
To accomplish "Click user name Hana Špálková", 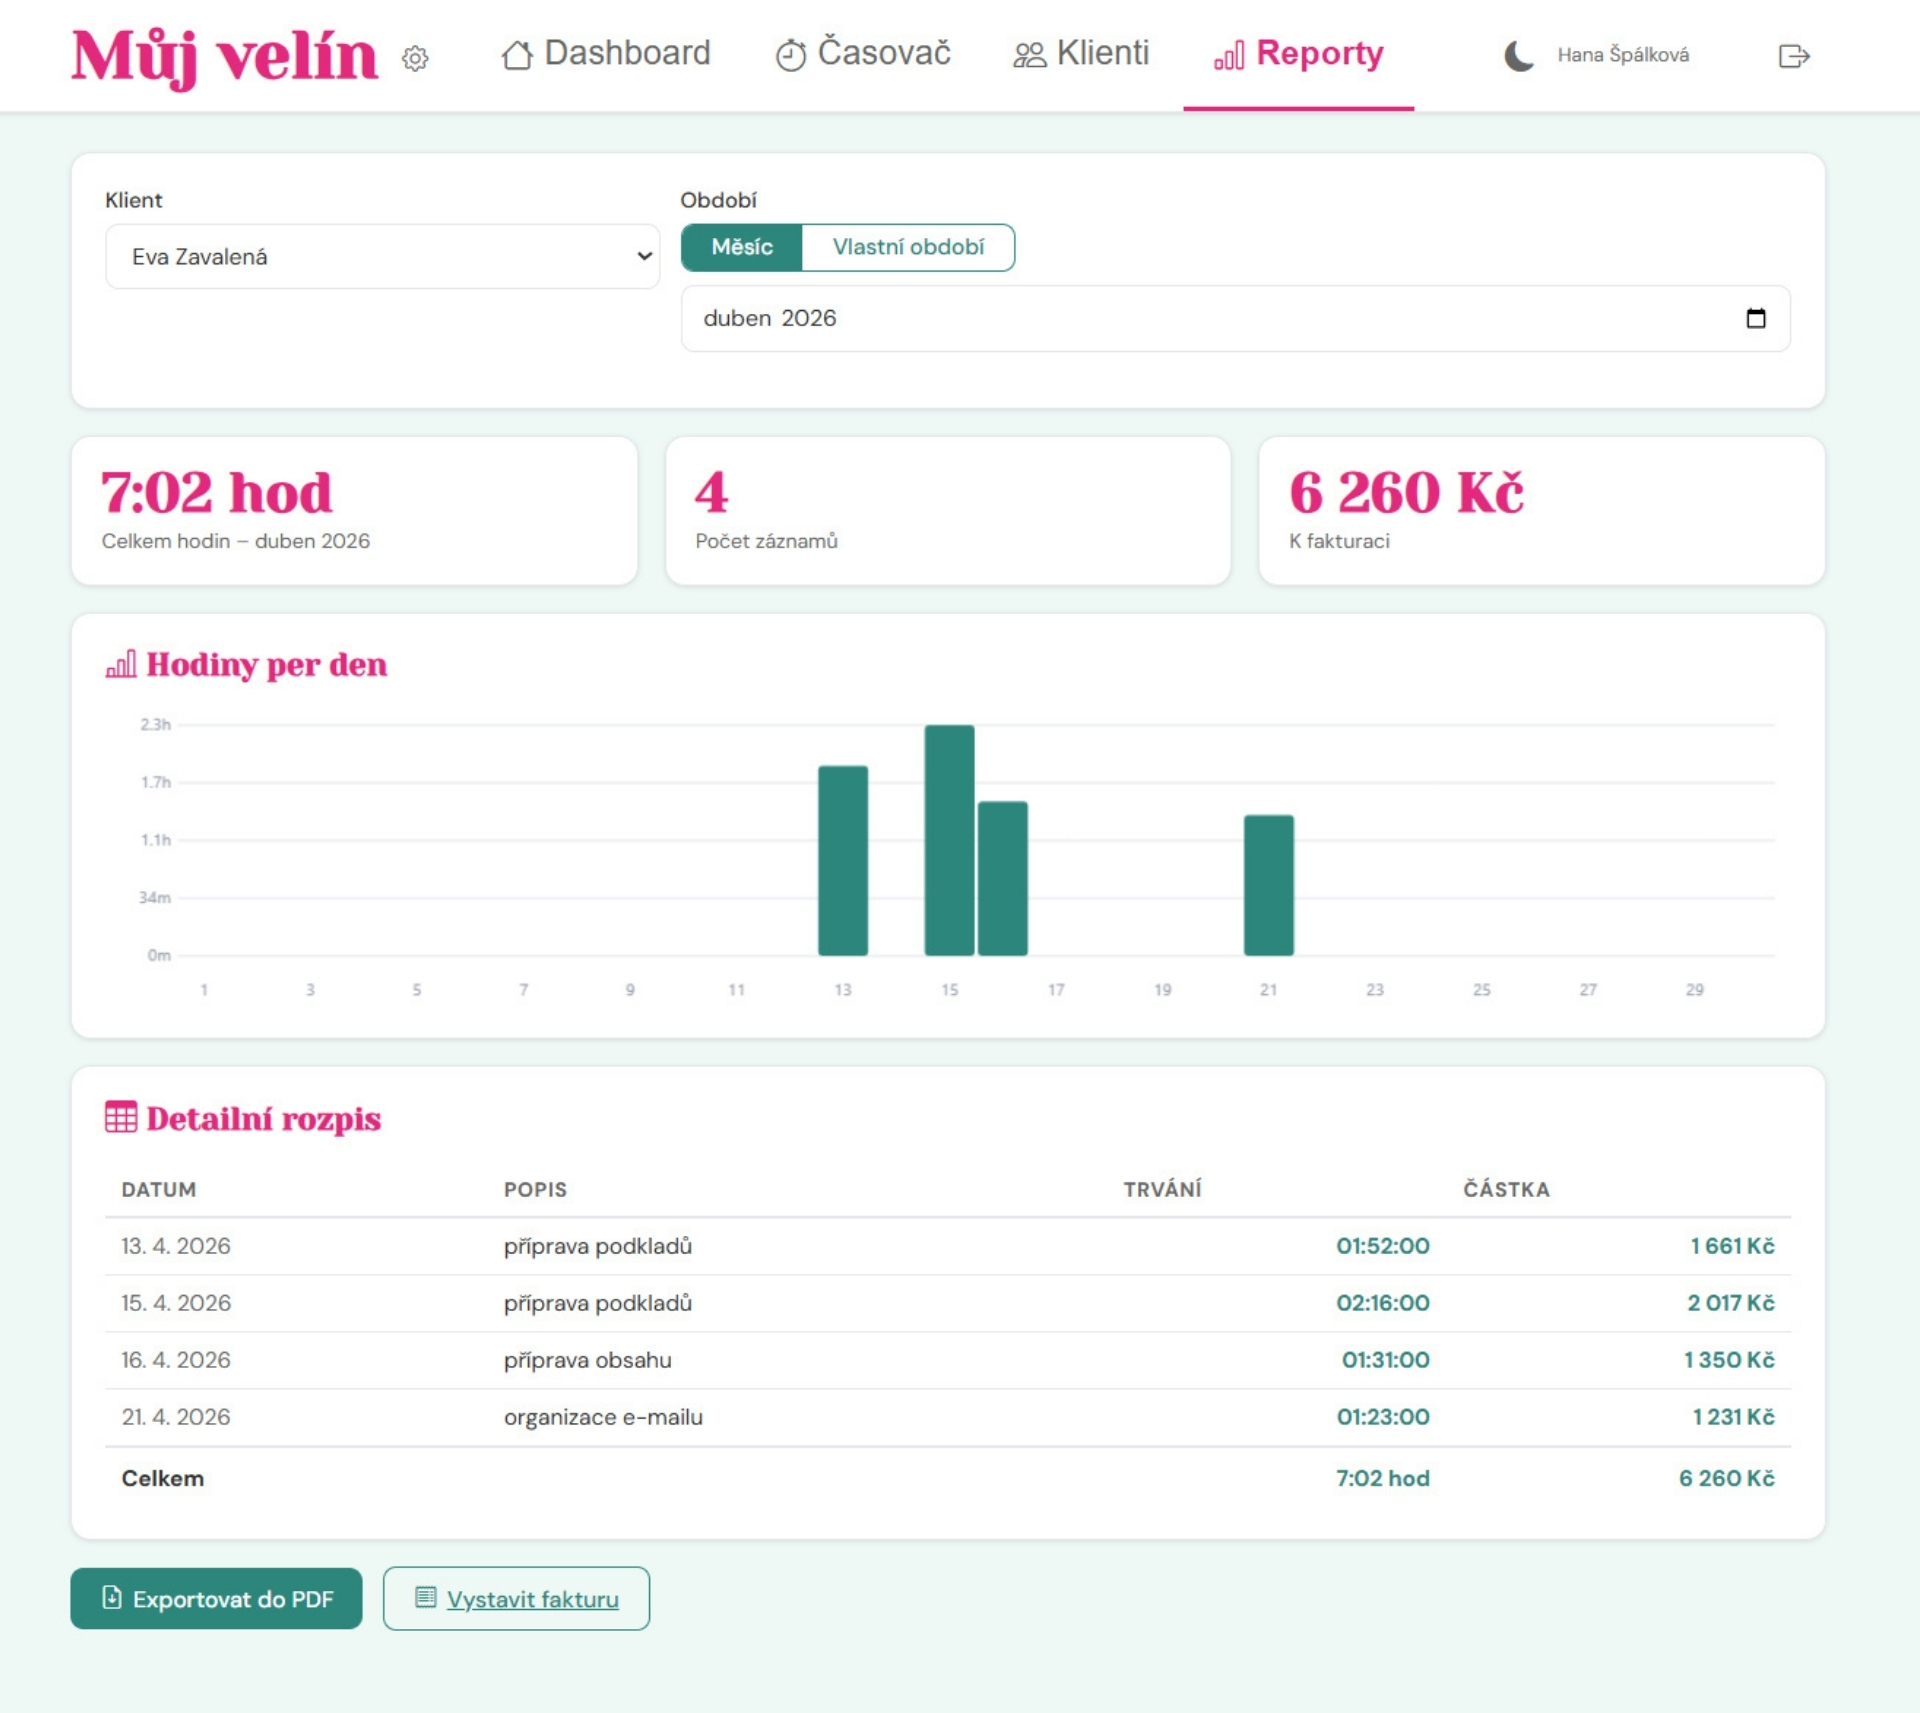I will tap(1622, 55).
